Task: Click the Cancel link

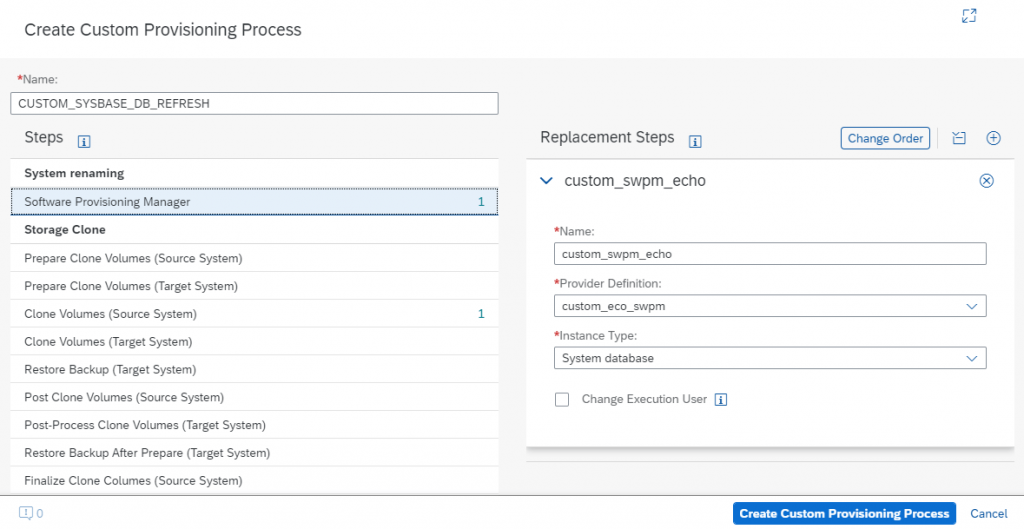Action: (989, 513)
